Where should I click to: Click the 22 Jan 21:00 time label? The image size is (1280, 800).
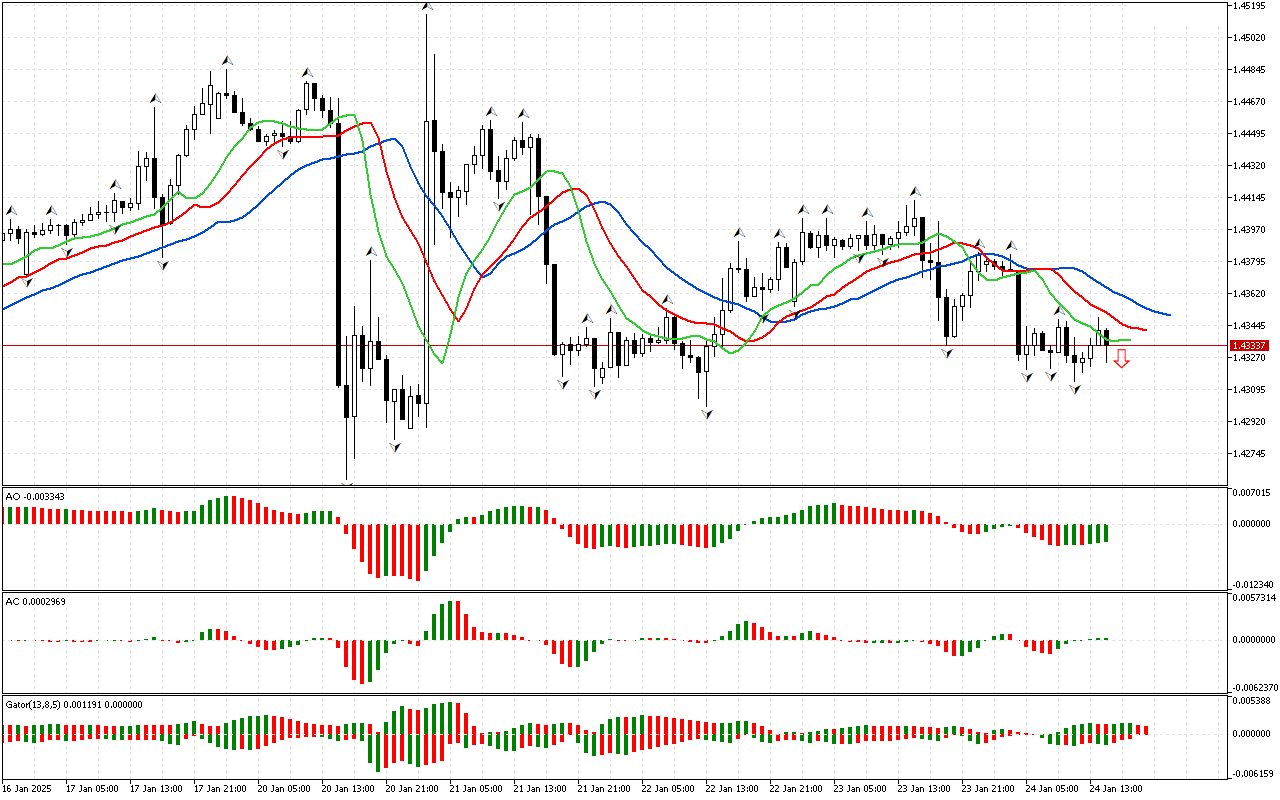click(x=797, y=788)
